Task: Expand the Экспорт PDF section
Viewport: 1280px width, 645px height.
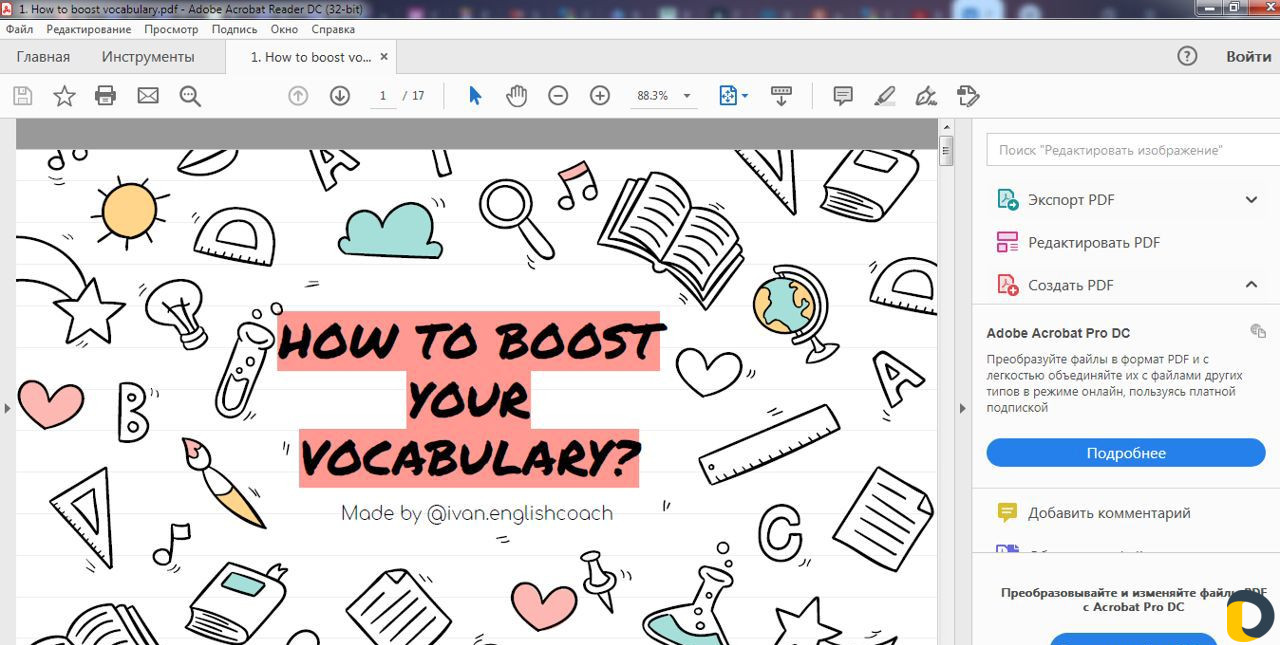Action: (x=1251, y=200)
